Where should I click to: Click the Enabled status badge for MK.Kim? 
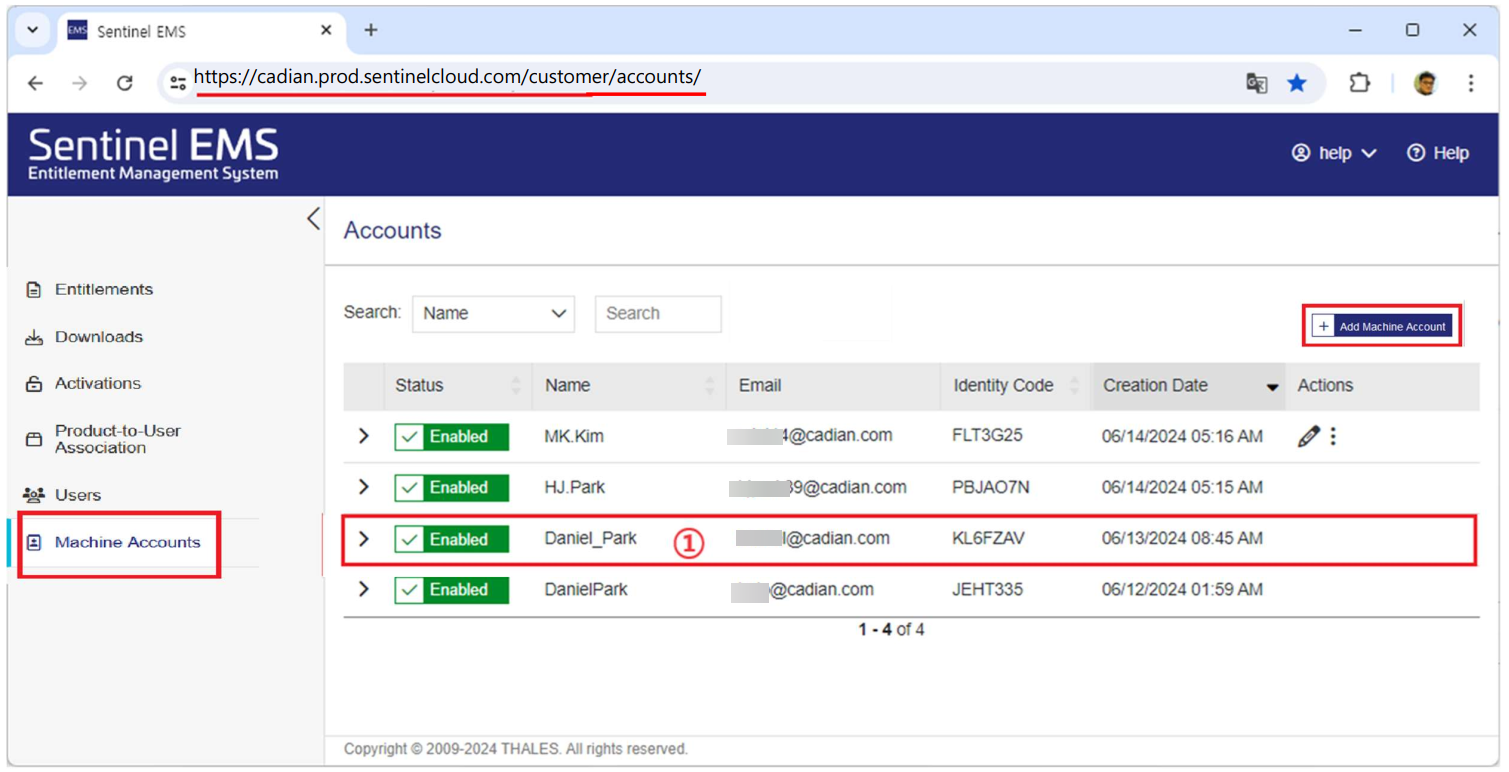click(451, 437)
